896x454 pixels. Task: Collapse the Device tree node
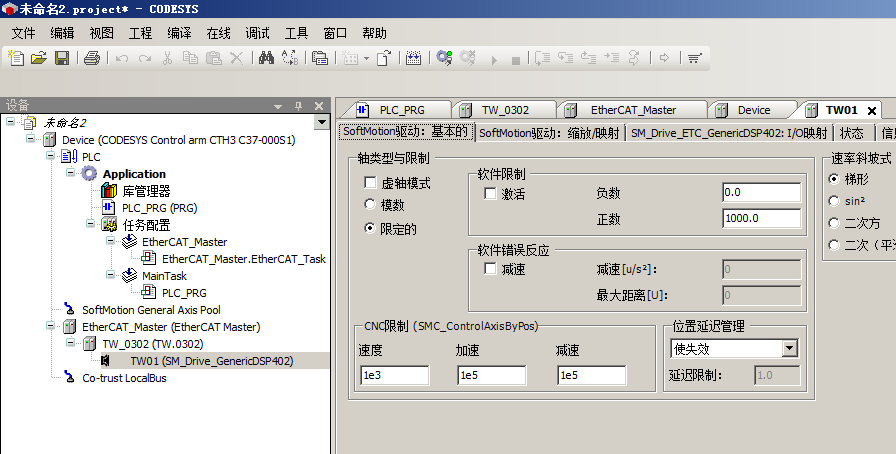[x=31, y=139]
